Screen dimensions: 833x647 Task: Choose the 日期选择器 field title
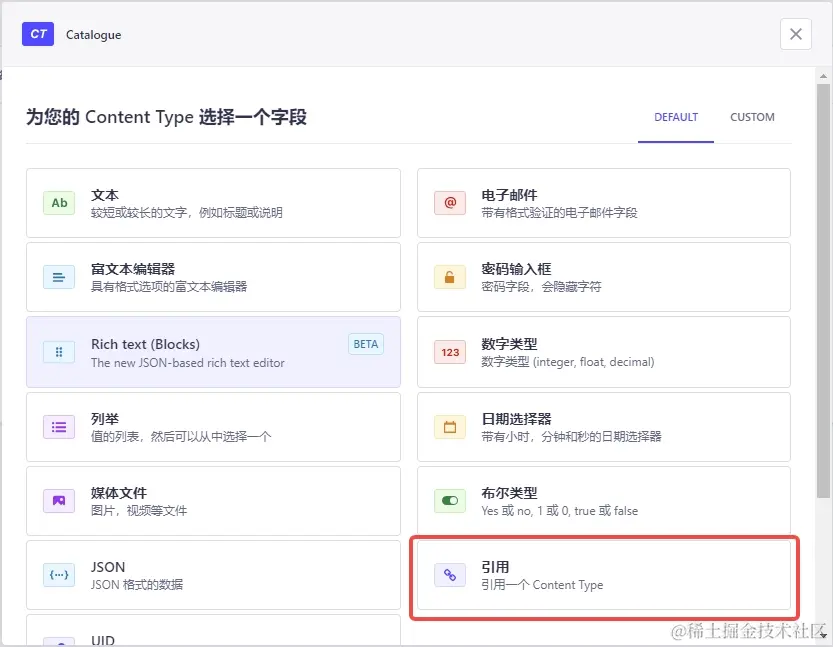(516, 419)
